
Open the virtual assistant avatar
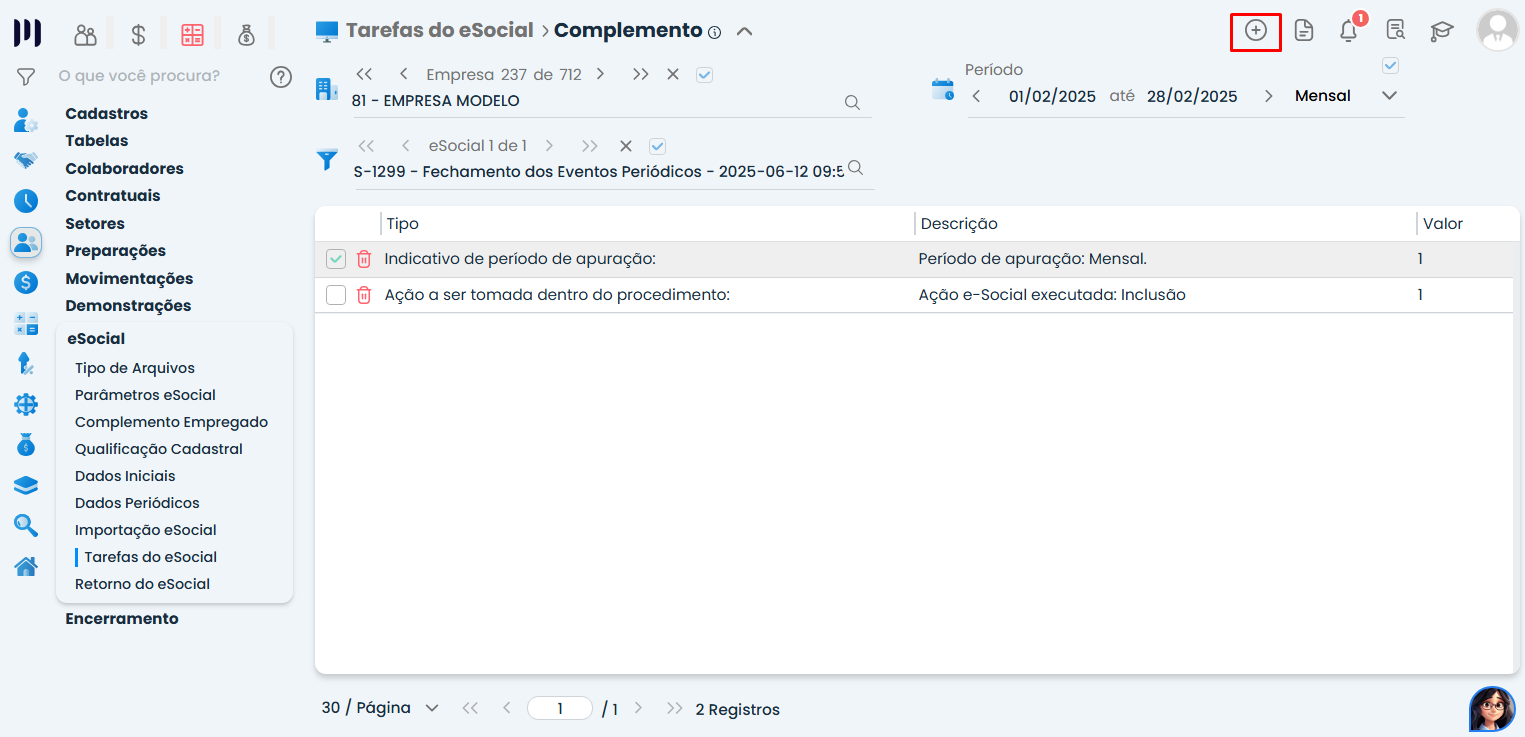1492,709
